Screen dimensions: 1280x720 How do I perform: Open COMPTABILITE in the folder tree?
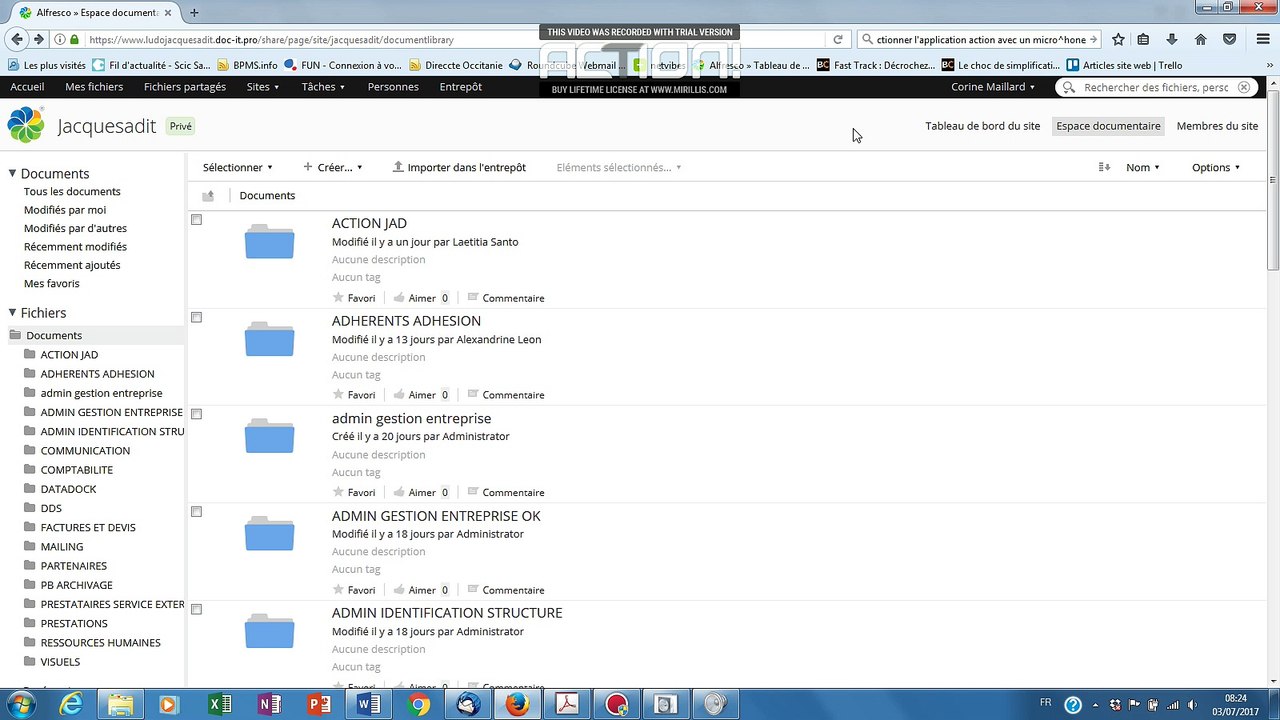pos(76,470)
